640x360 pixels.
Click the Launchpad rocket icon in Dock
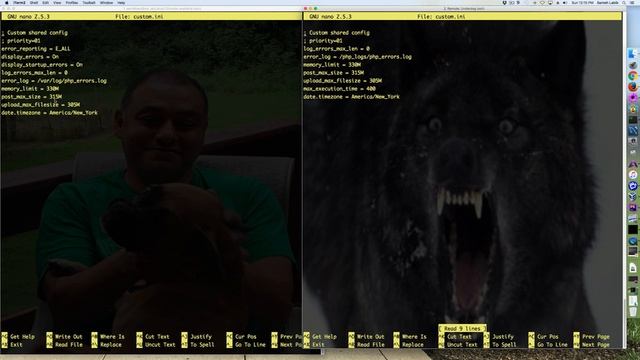[633, 64]
